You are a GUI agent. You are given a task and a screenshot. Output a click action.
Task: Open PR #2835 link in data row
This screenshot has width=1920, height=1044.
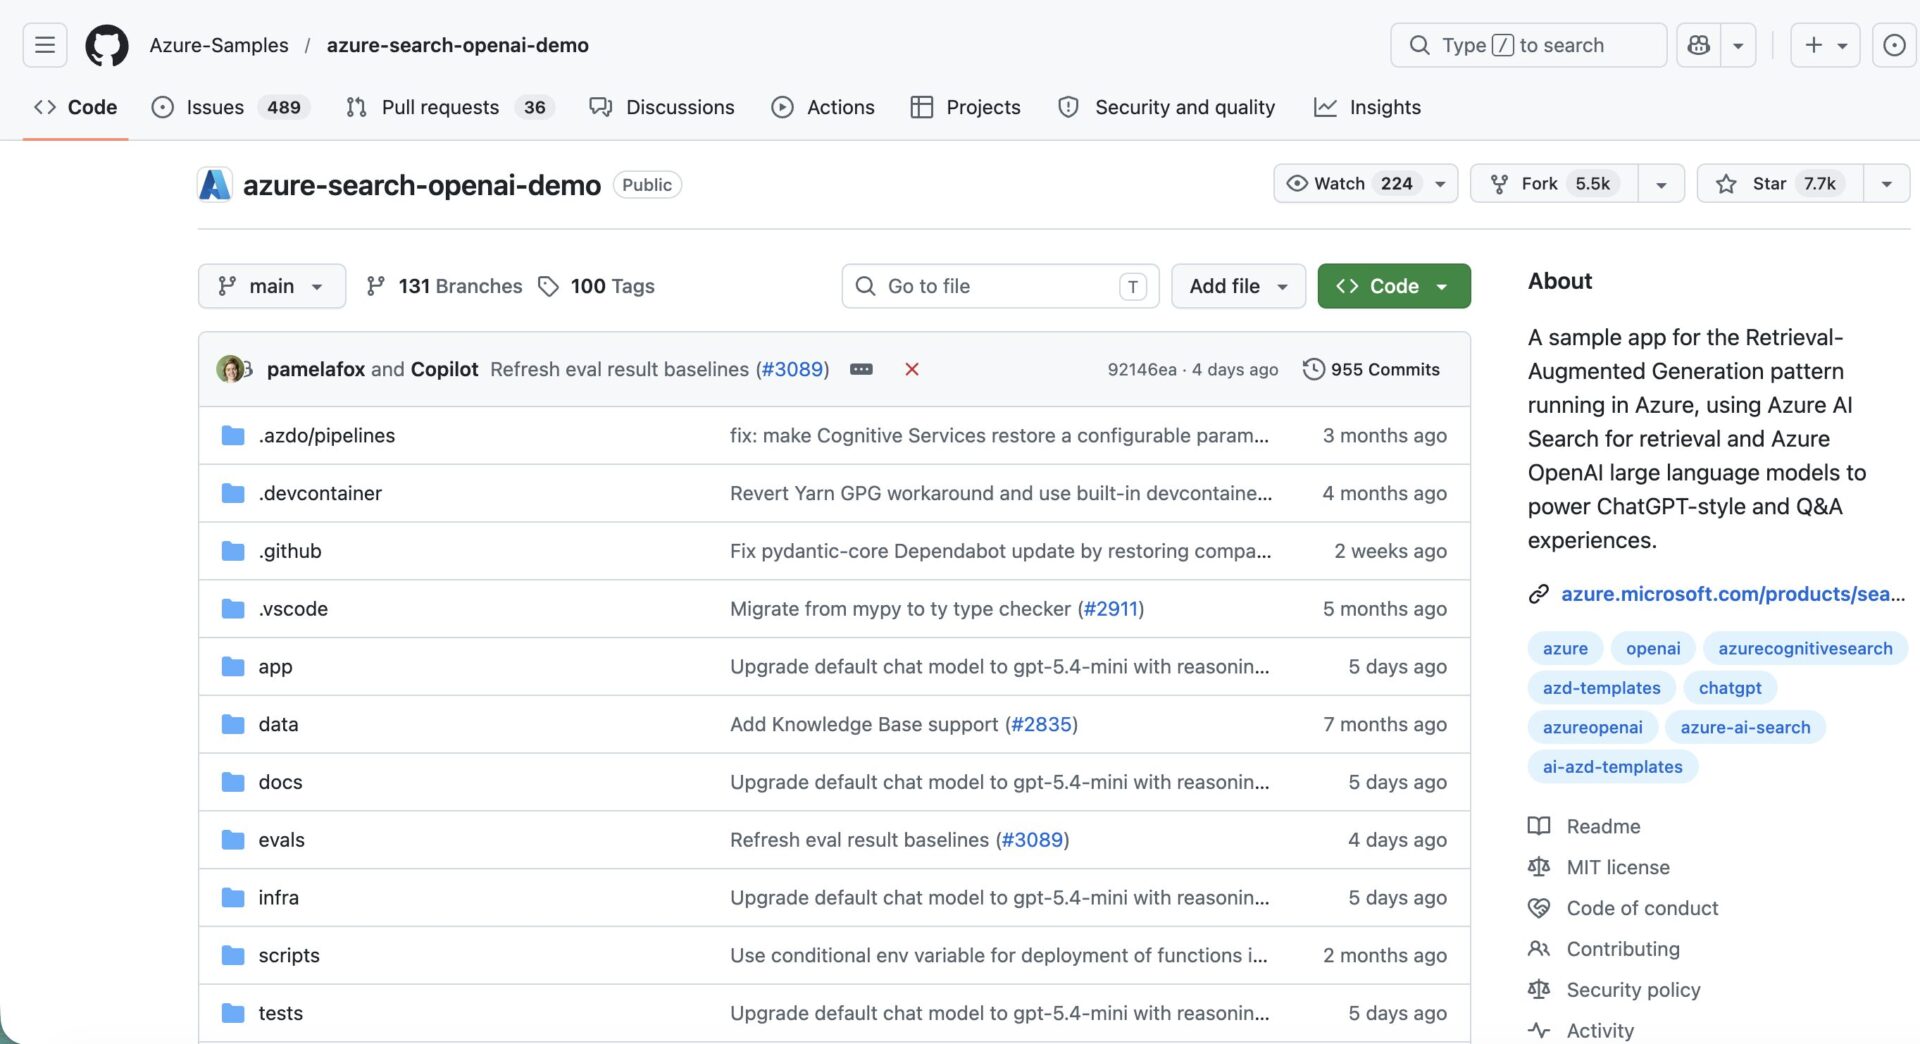1041,724
